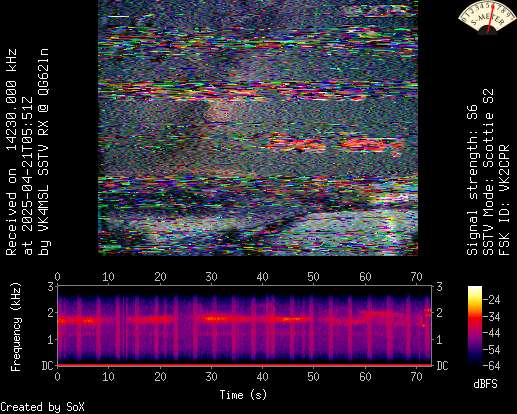Click the SSTV Mode Scottie S2 label
The width and height of the screenshot is (517, 414).
click(488, 172)
